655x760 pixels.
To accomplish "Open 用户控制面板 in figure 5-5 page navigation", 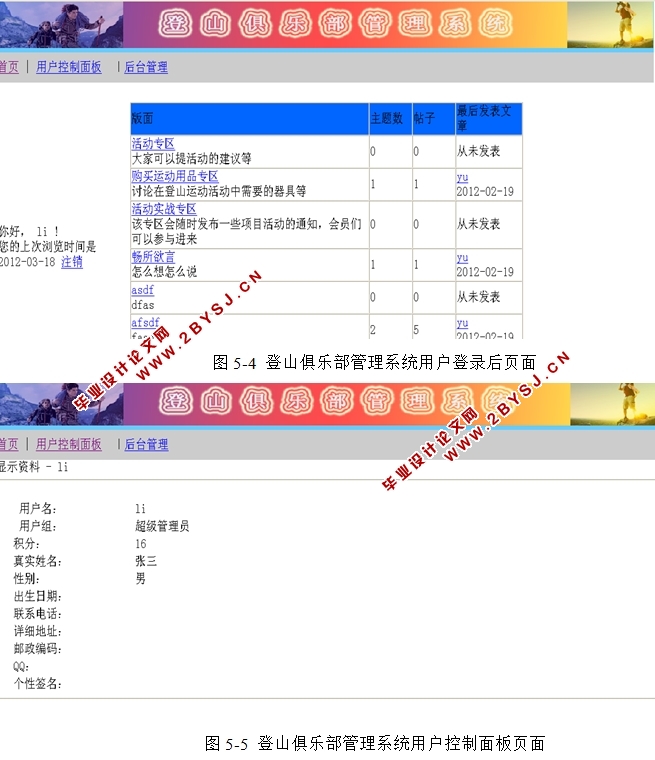I will tap(69, 444).
